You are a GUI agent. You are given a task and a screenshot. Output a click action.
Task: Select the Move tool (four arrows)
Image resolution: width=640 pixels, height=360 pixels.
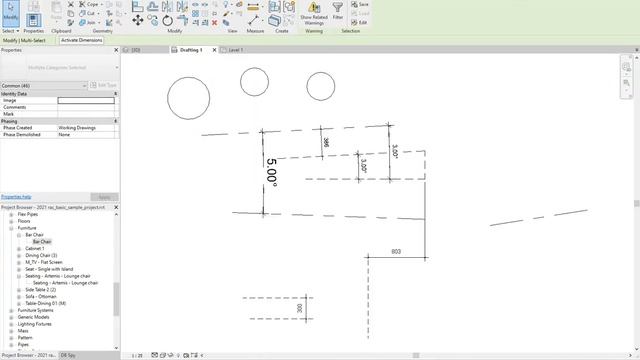click(x=138, y=20)
